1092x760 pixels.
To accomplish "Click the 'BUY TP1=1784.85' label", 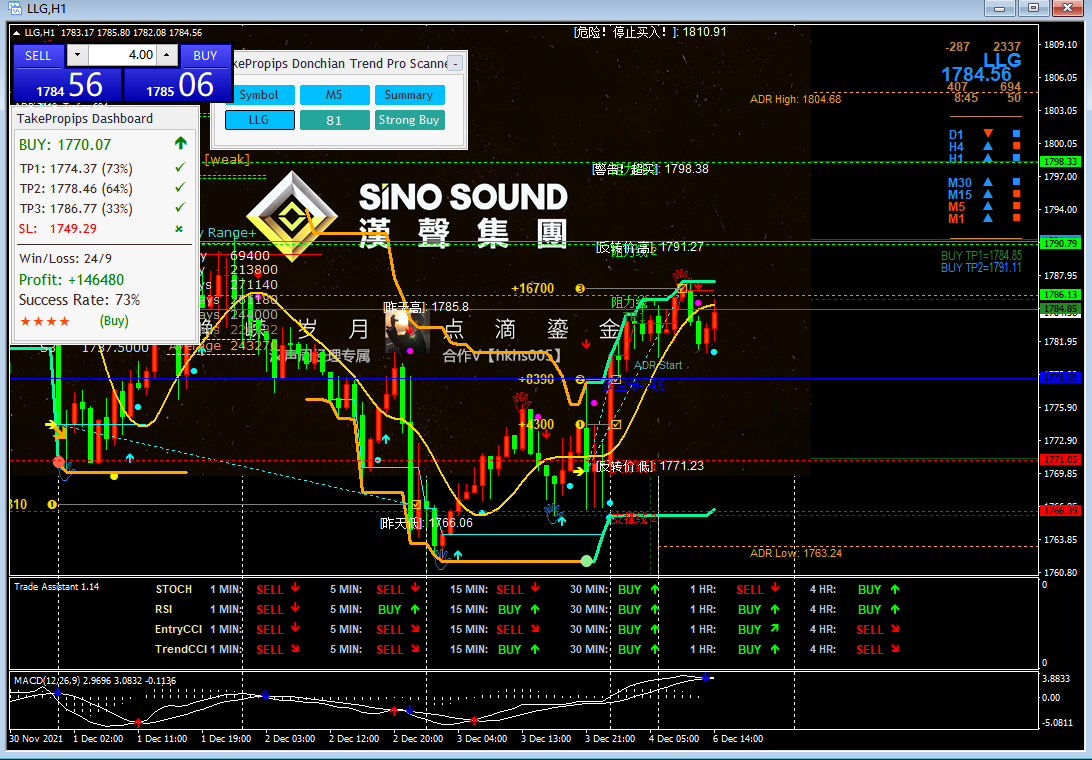I will [x=981, y=256].
